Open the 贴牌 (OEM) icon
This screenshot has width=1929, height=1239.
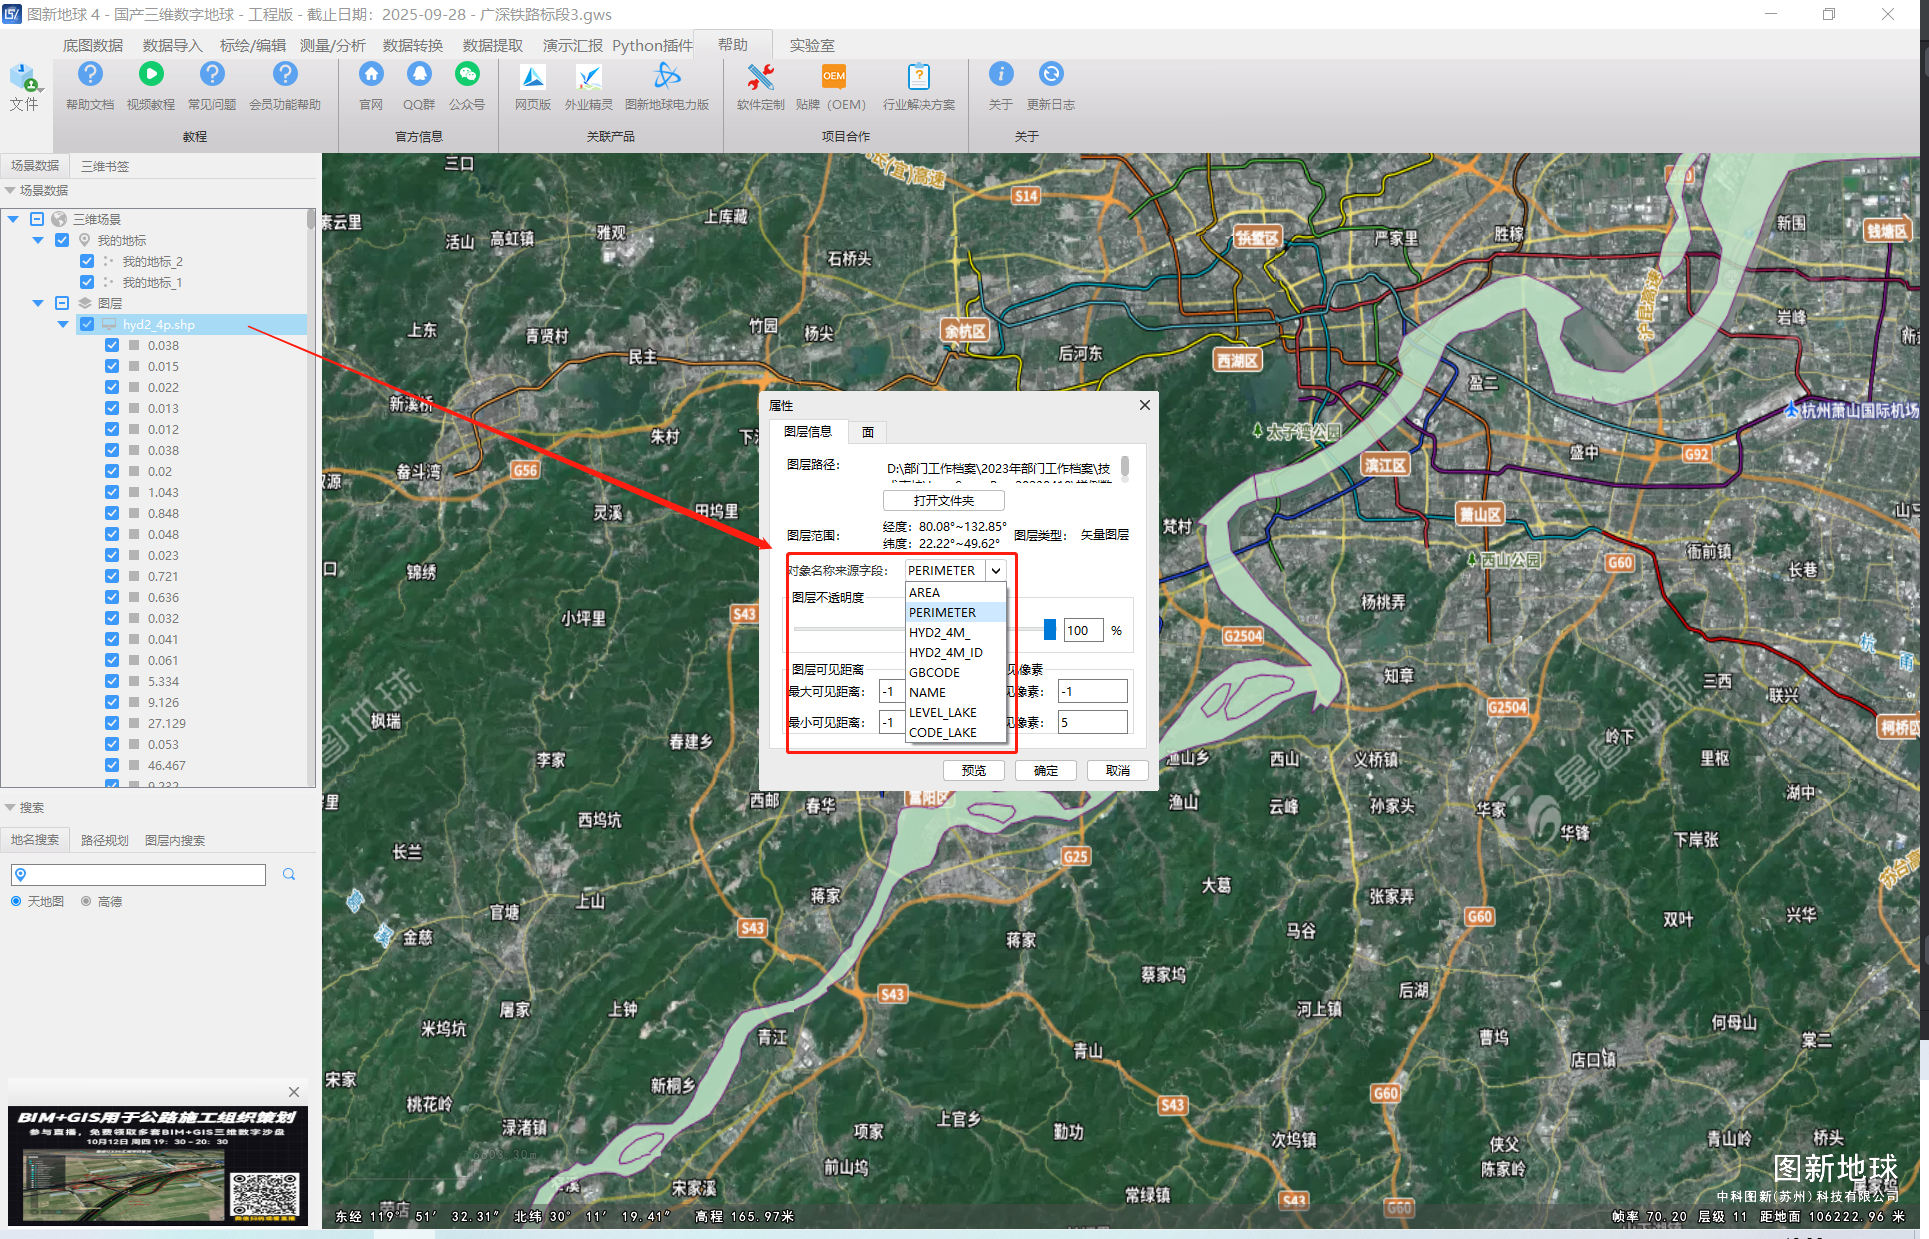[x=833, y=77]
